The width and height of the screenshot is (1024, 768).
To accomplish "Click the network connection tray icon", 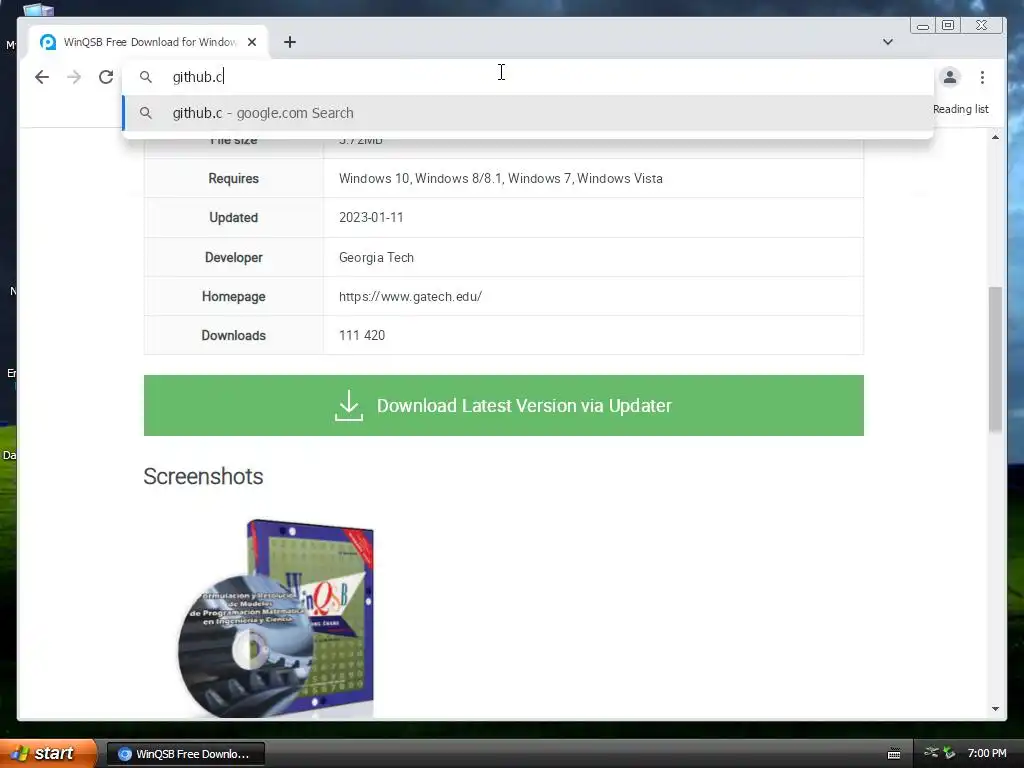I will point(931,753).
